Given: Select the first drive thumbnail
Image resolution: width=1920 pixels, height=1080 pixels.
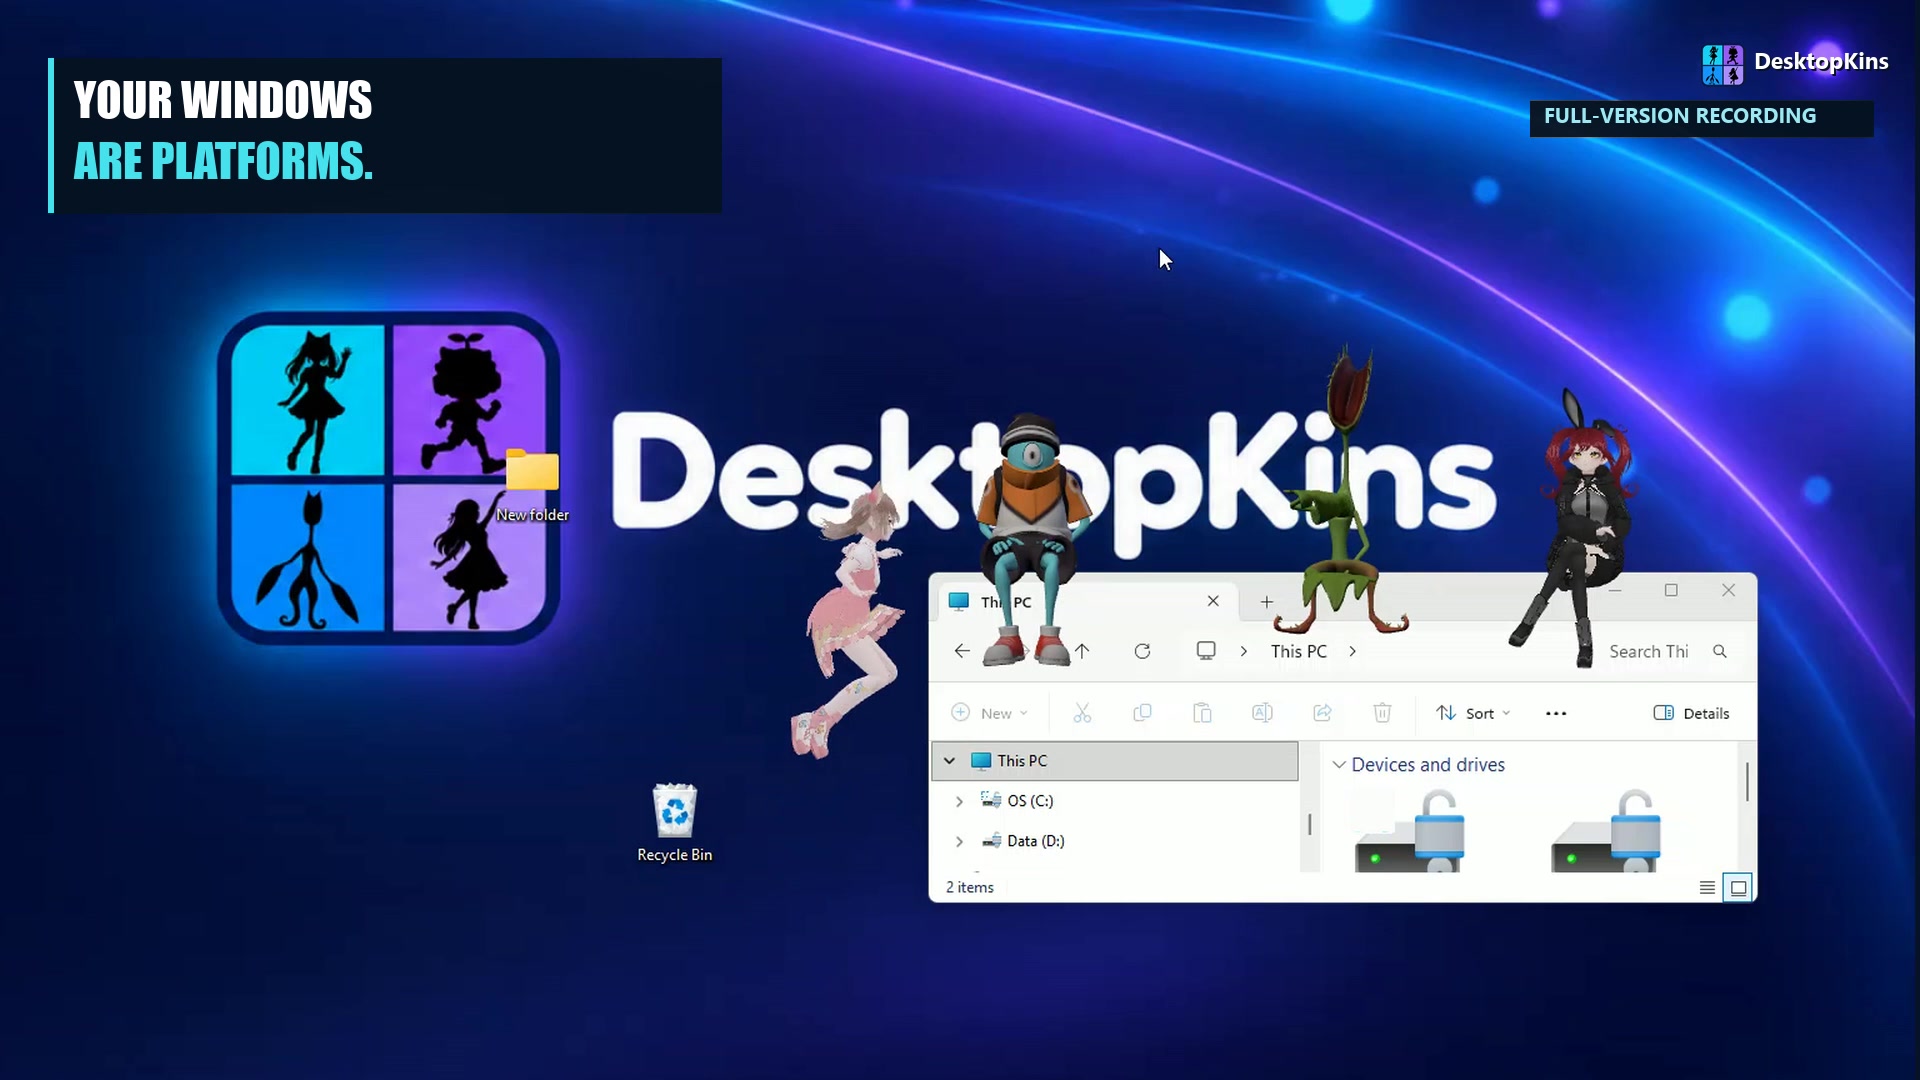Looking at the screenshot, I should [1410, 831].
